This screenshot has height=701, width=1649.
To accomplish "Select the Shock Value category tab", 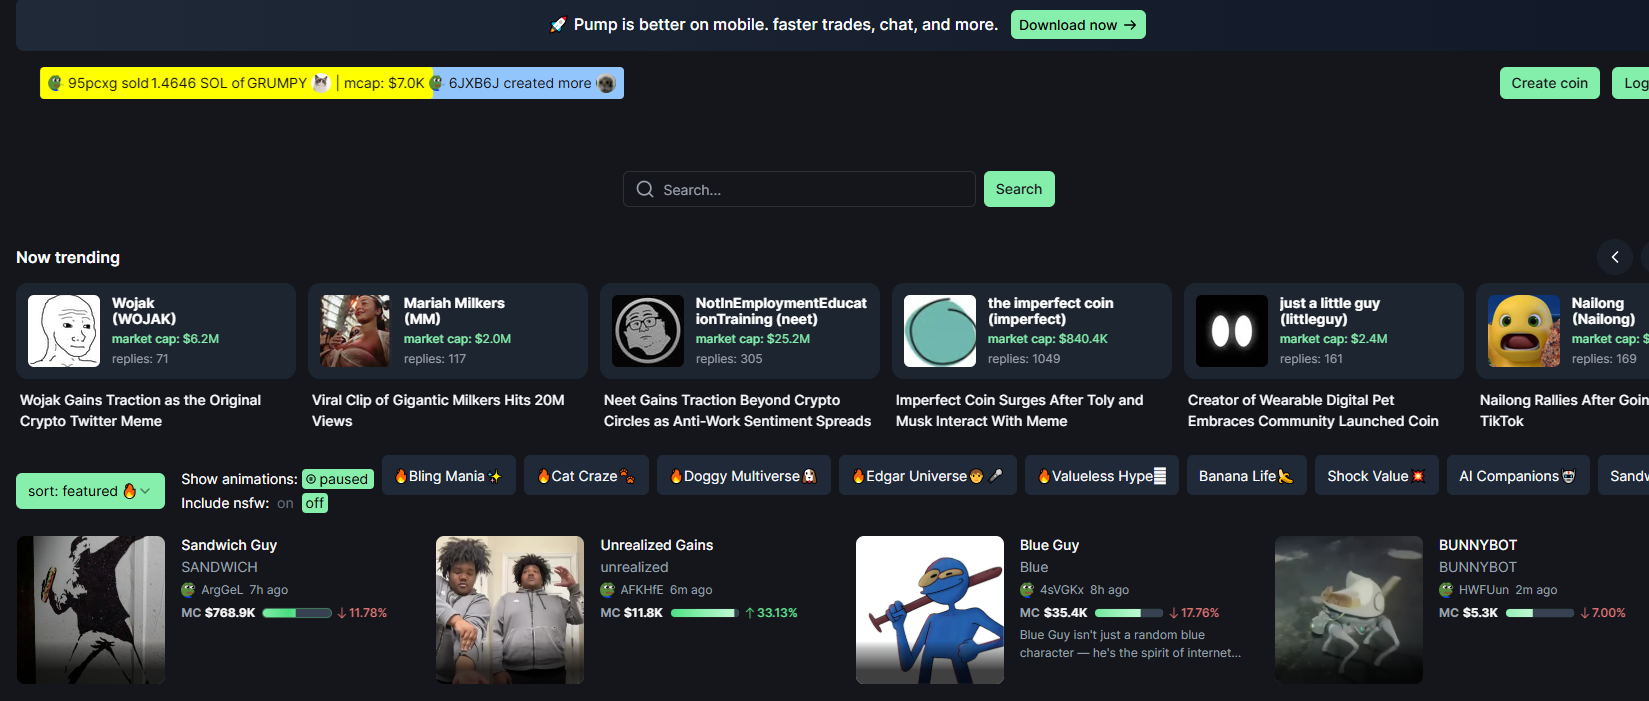I will (x=1377, y=476).
